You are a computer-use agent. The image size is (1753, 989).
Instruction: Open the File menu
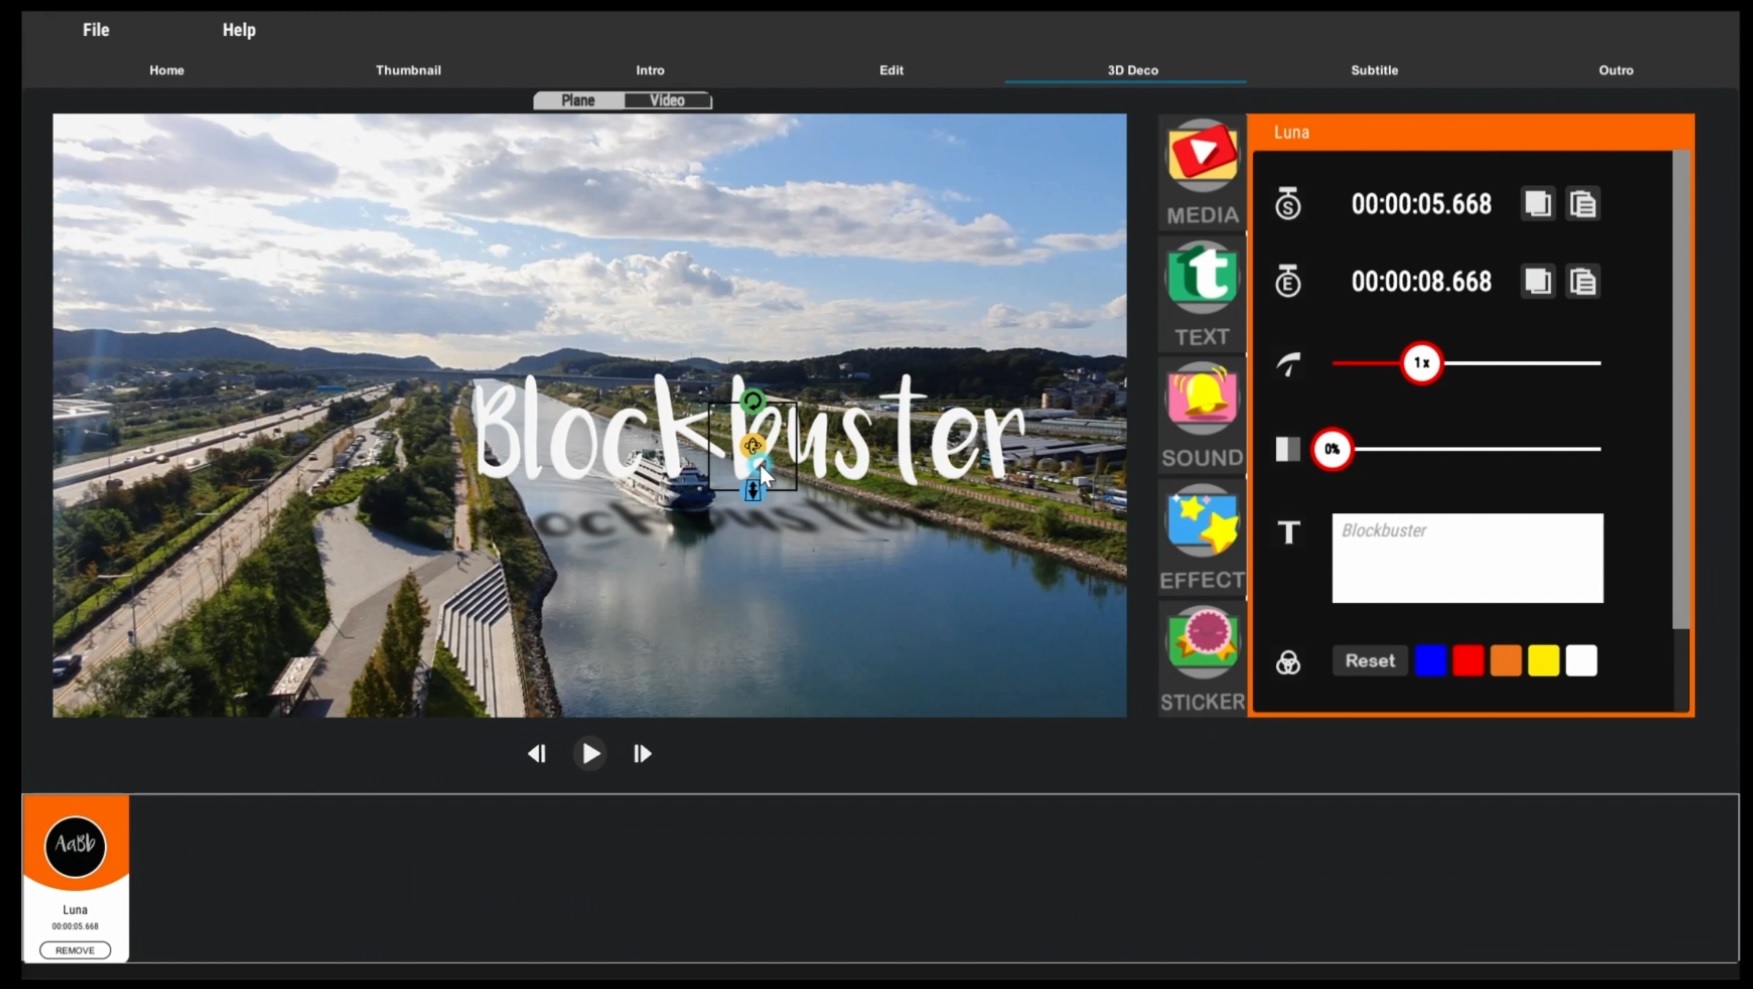tap(96, 30)
